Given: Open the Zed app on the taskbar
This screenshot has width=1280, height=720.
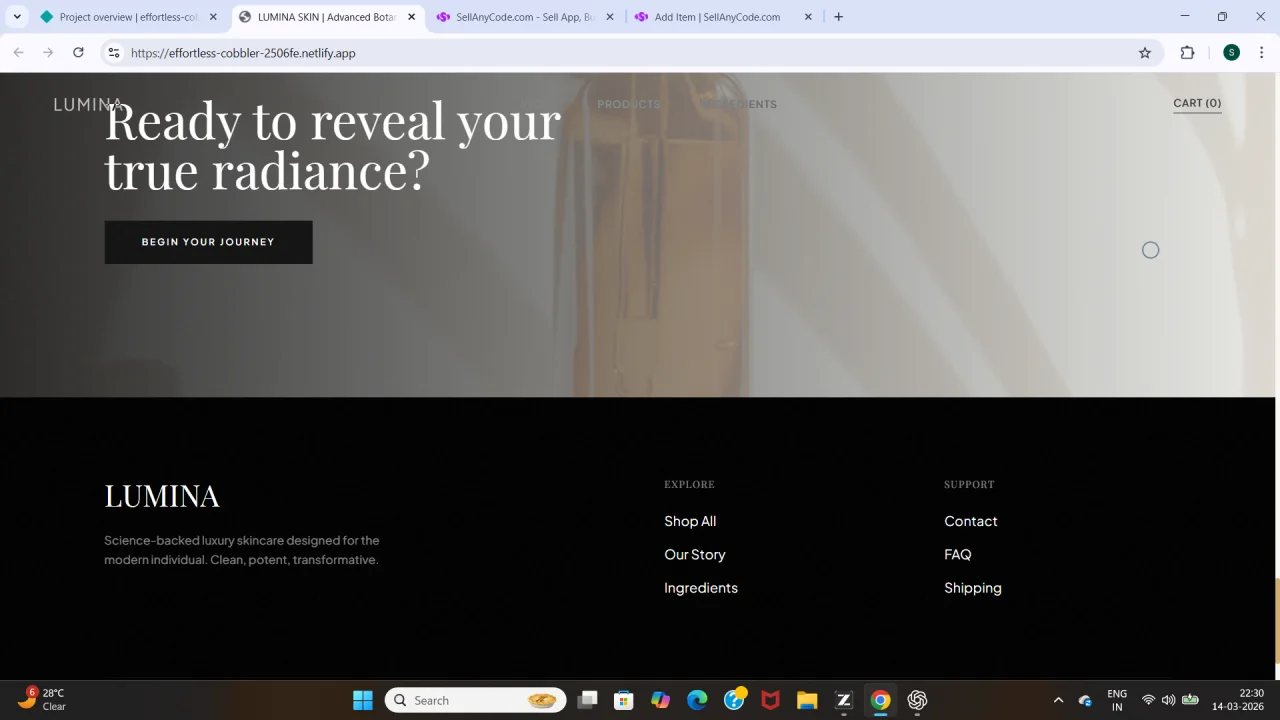Looking at the screenshot, I should [844, 700].
